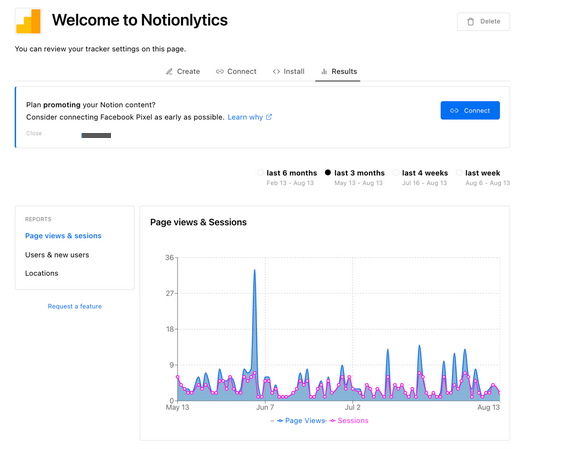Image resolution: width=568 pixels, height=449 pixels.
Task: Choose the last week radio option
Action: 459,172
